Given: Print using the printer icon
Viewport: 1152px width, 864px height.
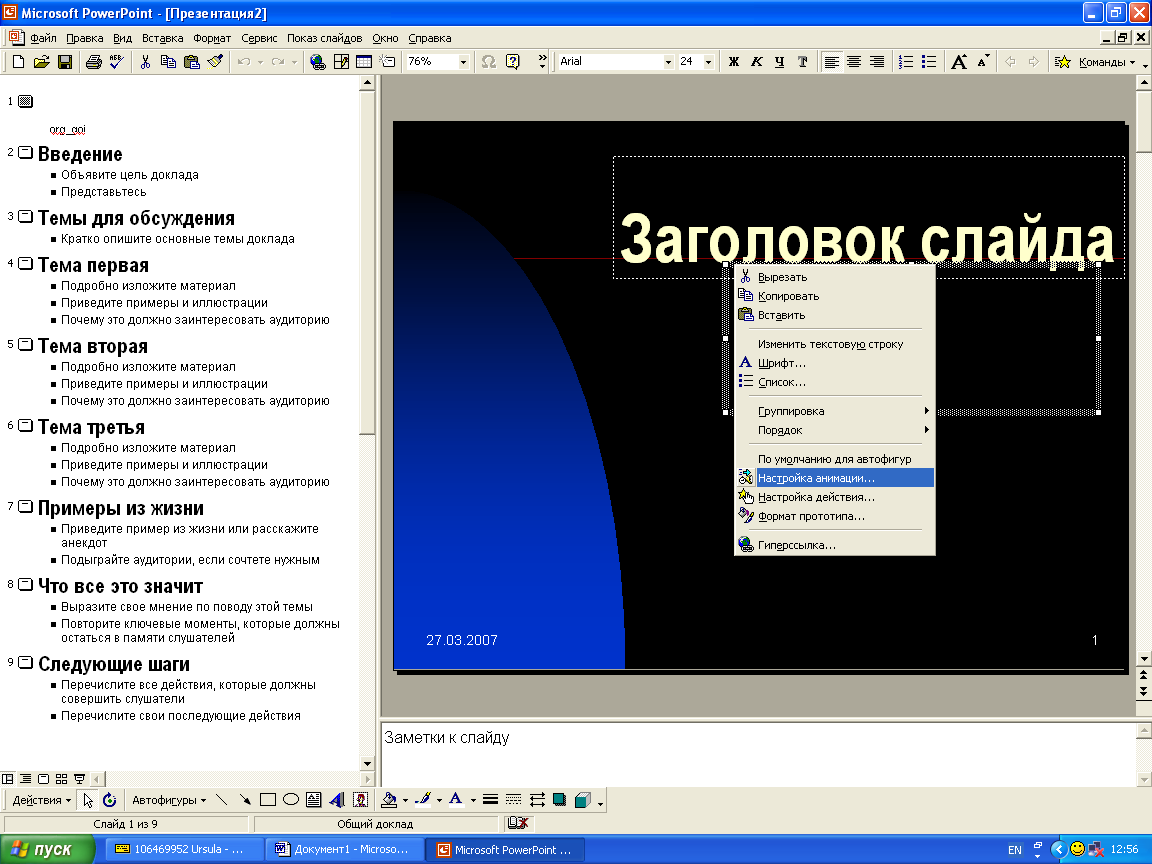Looking at the screenshot, I should coord(93,62).
